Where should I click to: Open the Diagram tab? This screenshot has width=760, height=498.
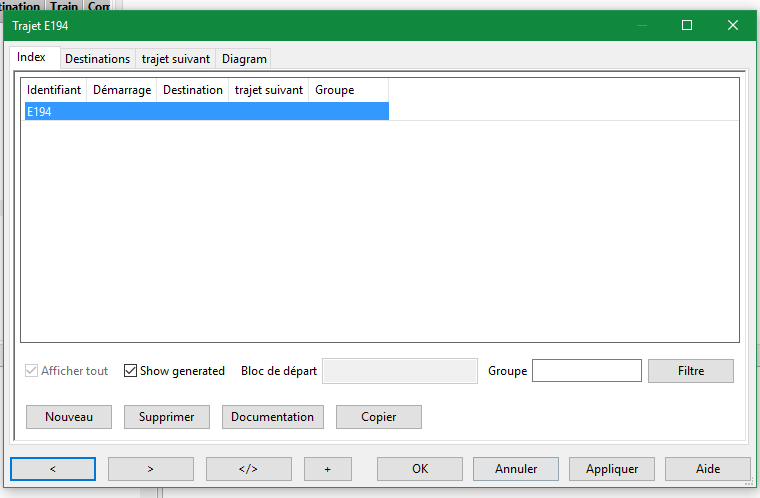point(244,59)
